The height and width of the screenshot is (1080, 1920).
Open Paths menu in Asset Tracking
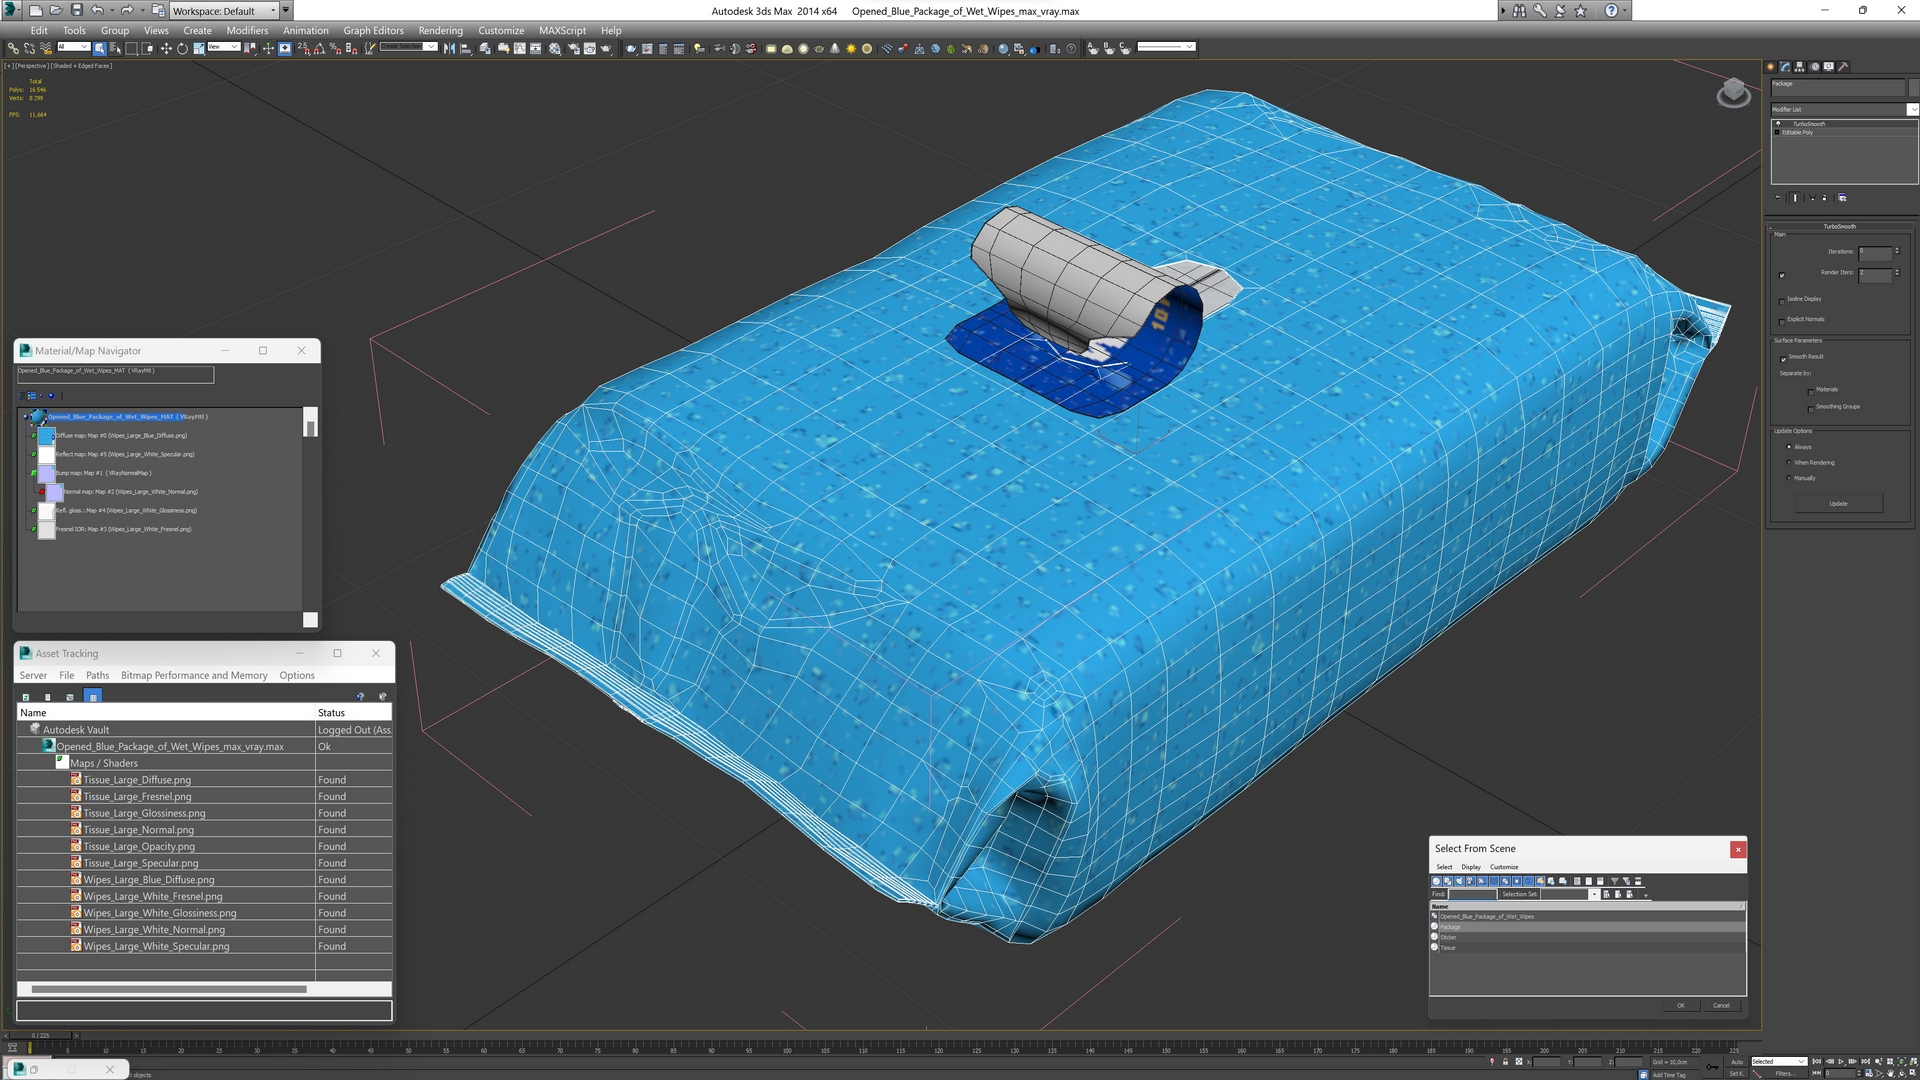[x=97, y=675]
